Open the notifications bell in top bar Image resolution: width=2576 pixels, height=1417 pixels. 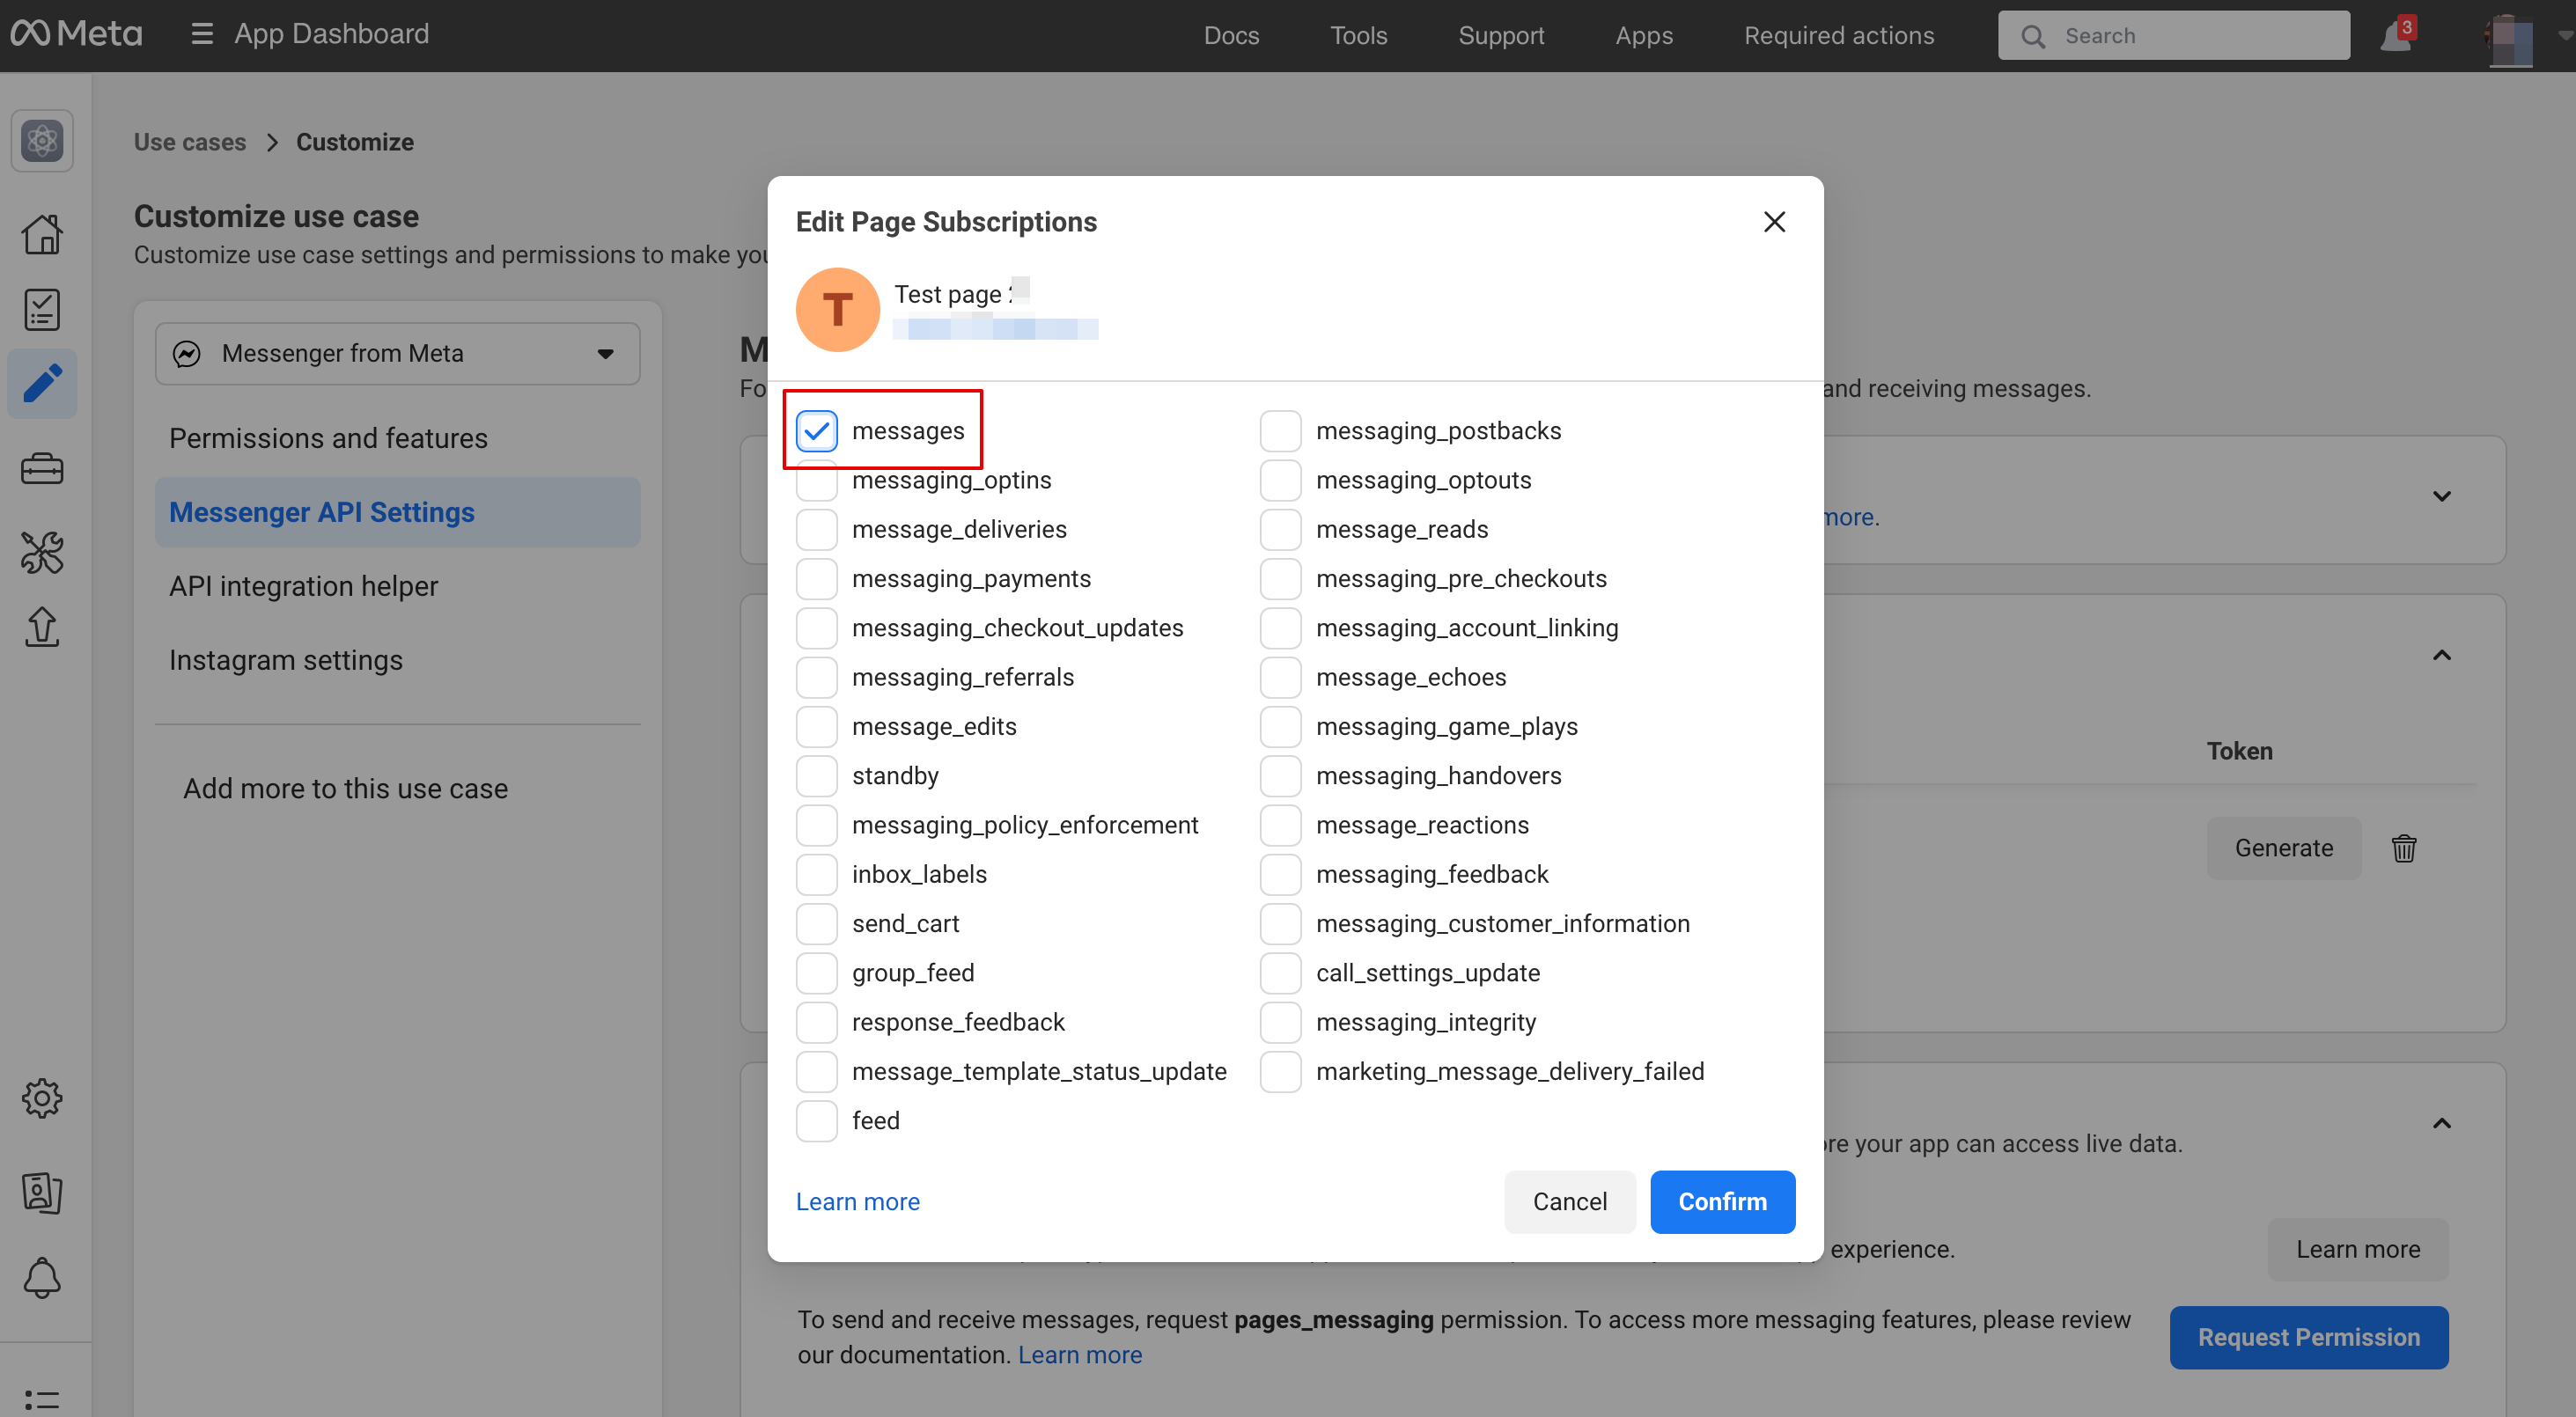[2396, 36]
